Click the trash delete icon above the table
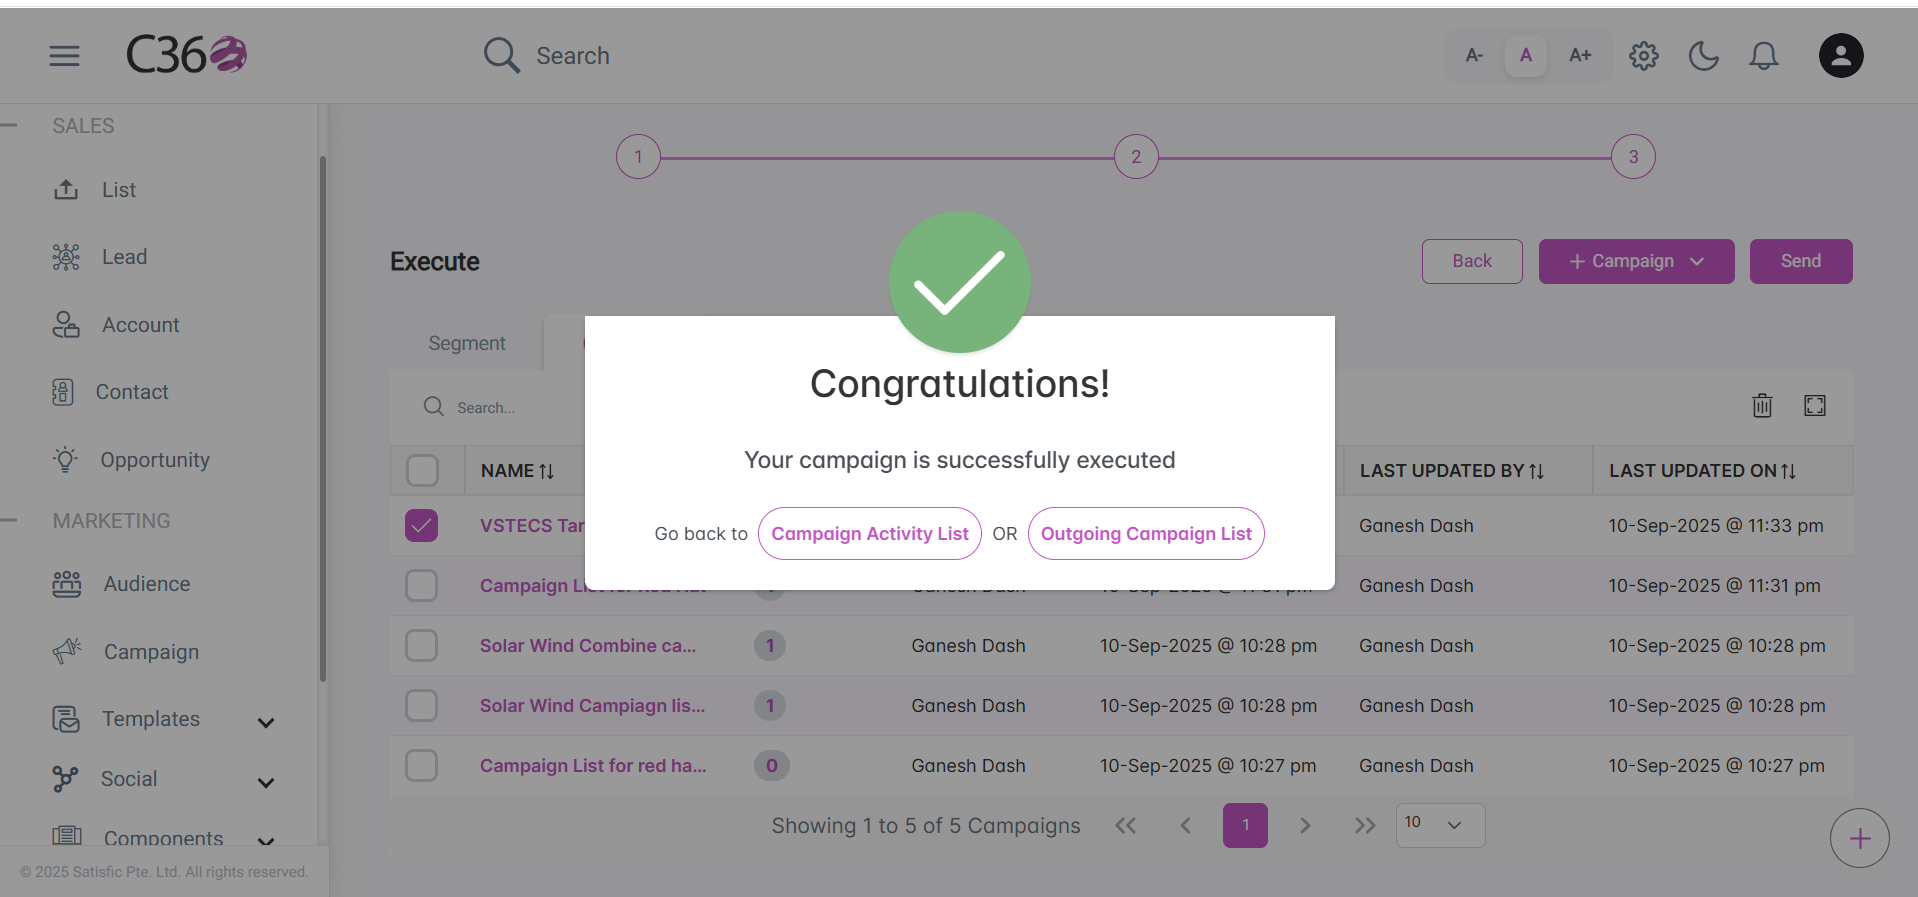The image size is (1918, 897). coord(1762,405)
